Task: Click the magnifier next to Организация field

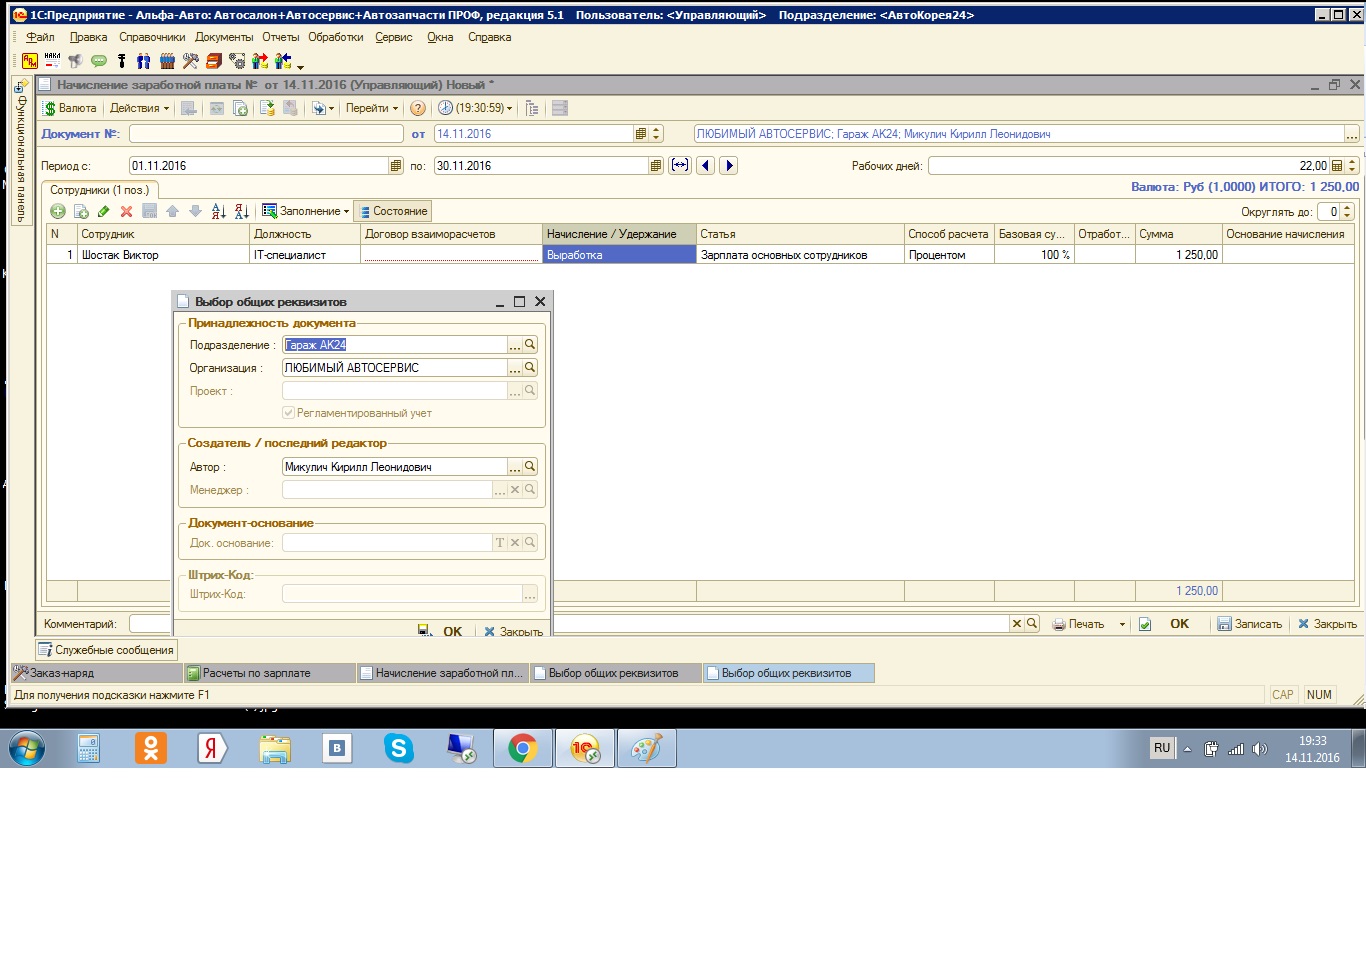Action: click(530, 367)
